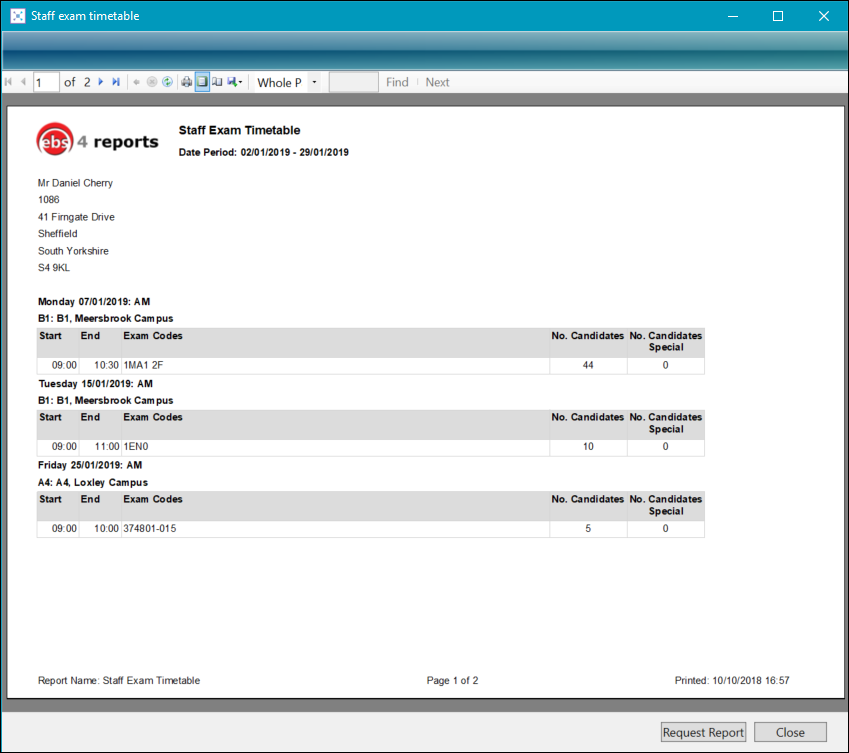Go to next report page
The width and height of the screenshot is (849, 753).
101,82
